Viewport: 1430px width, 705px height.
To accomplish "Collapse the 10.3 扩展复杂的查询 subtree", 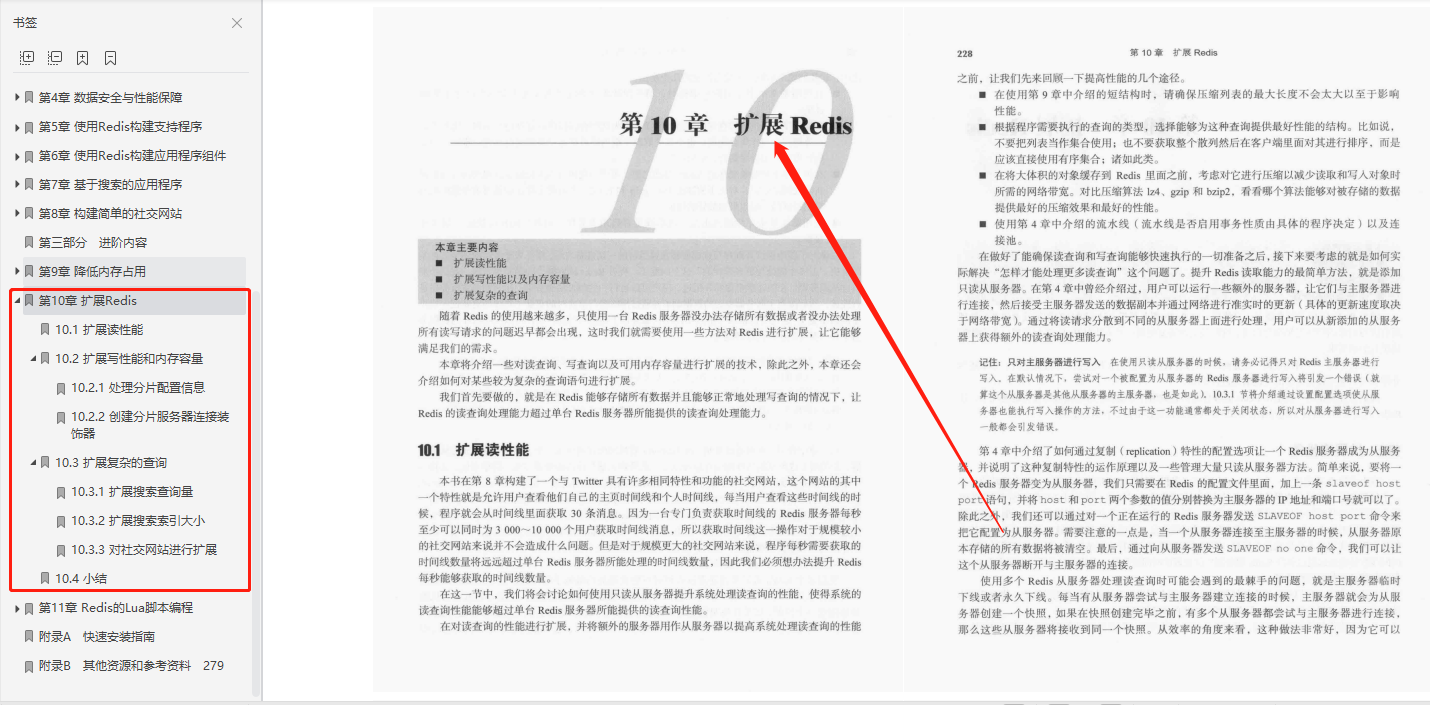I will pyautogui.click(x=32, y=463).
